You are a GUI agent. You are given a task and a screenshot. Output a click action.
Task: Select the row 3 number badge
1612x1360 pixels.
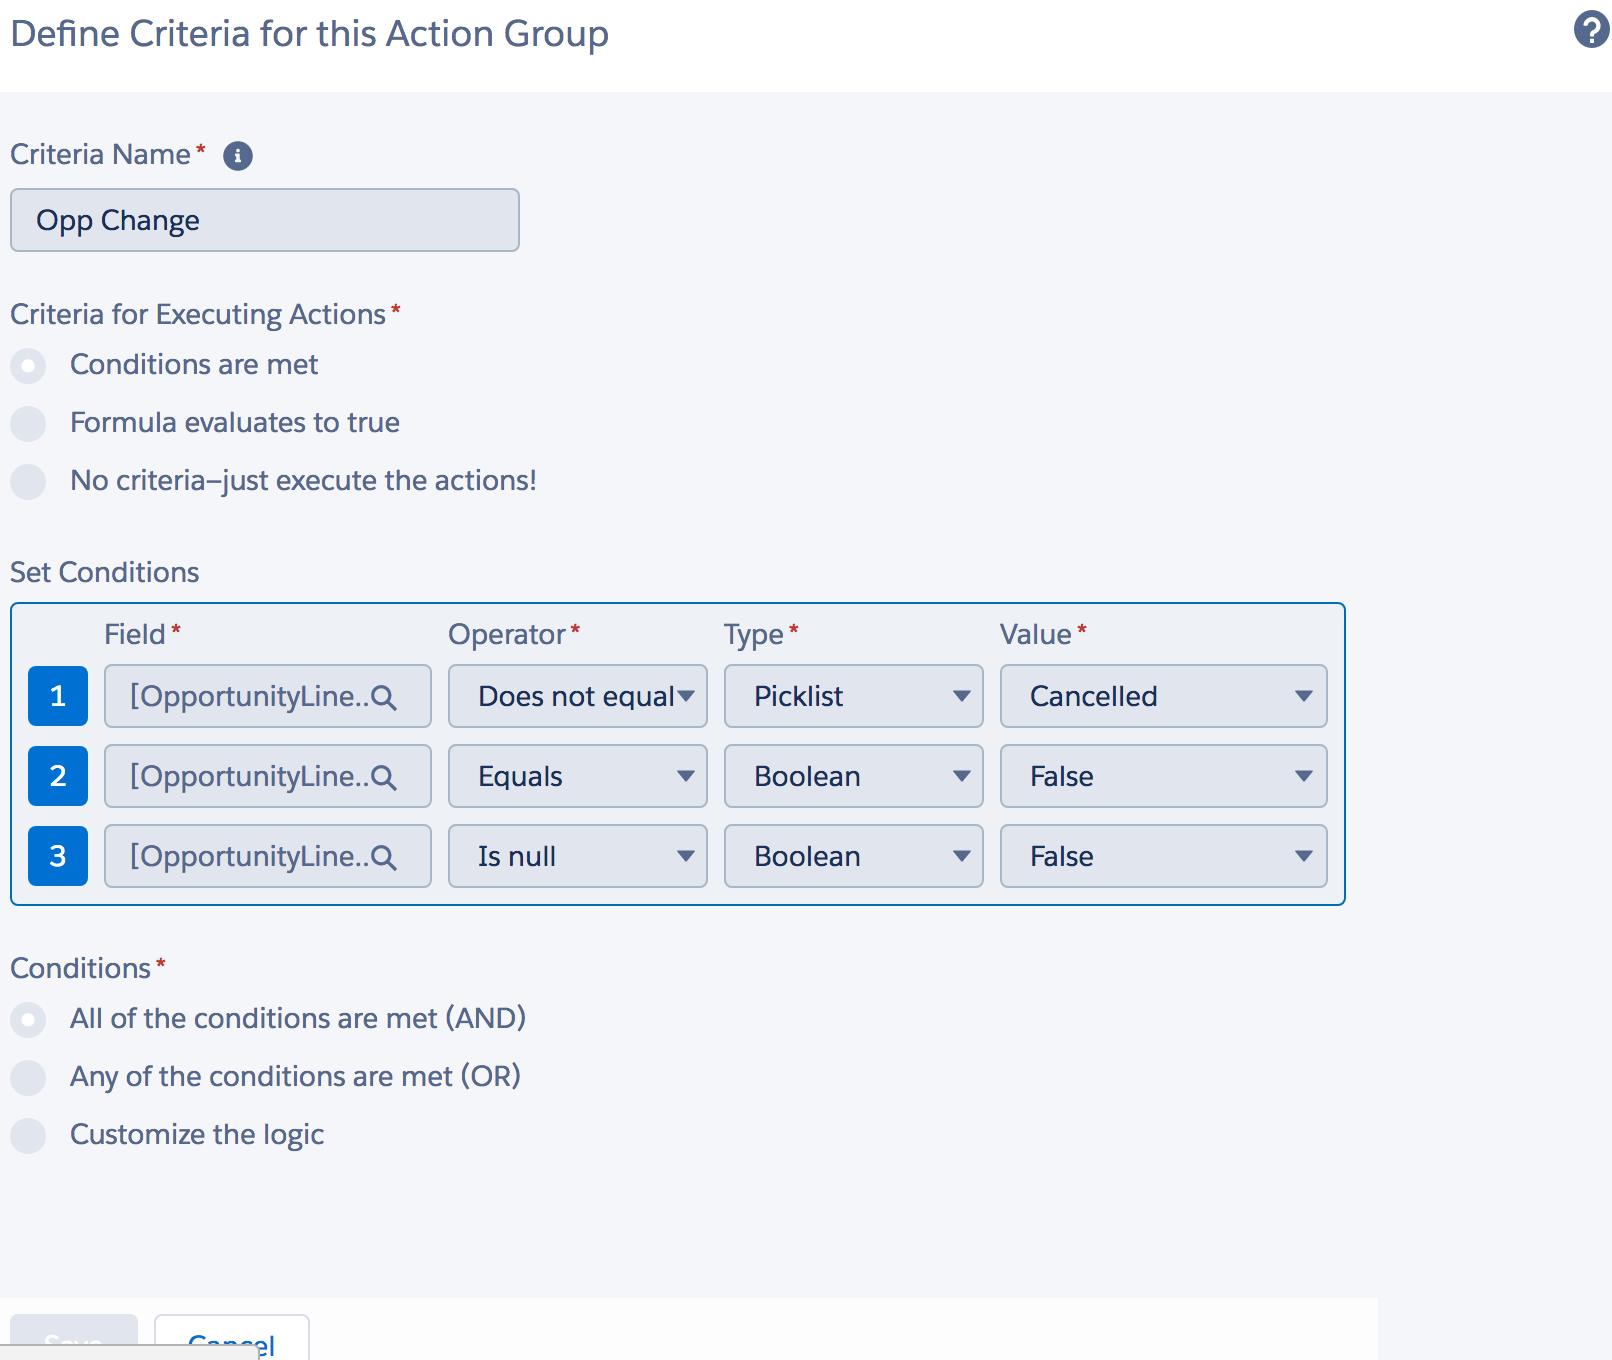tap(58, 856)
